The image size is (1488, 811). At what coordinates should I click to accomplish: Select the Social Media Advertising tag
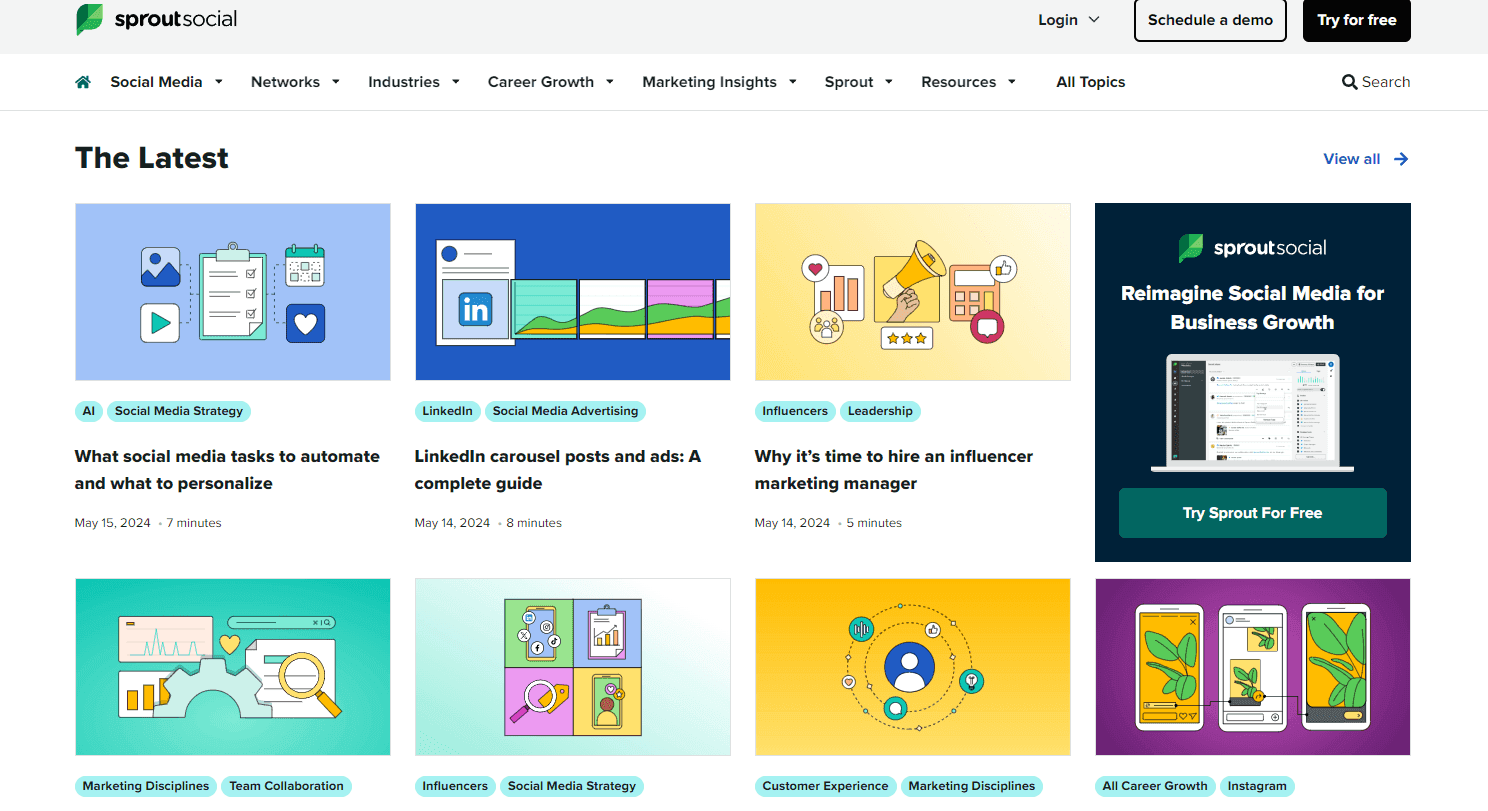pyautogui.click(x=565, y=411)
